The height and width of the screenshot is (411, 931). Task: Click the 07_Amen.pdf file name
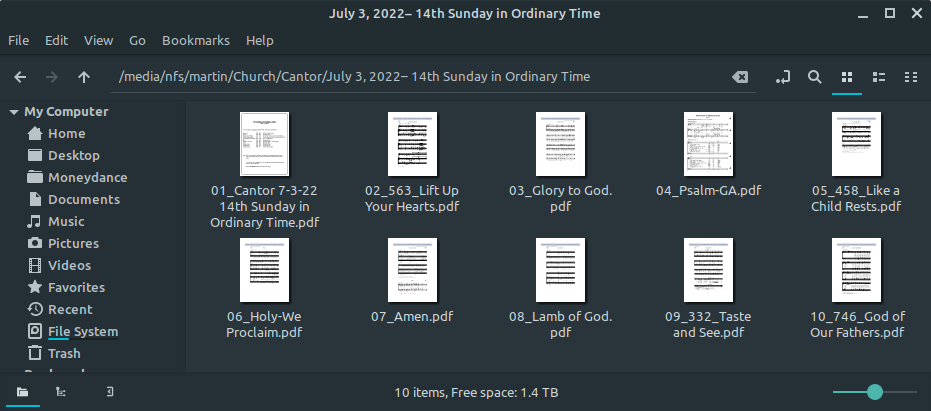coord(412,317)
